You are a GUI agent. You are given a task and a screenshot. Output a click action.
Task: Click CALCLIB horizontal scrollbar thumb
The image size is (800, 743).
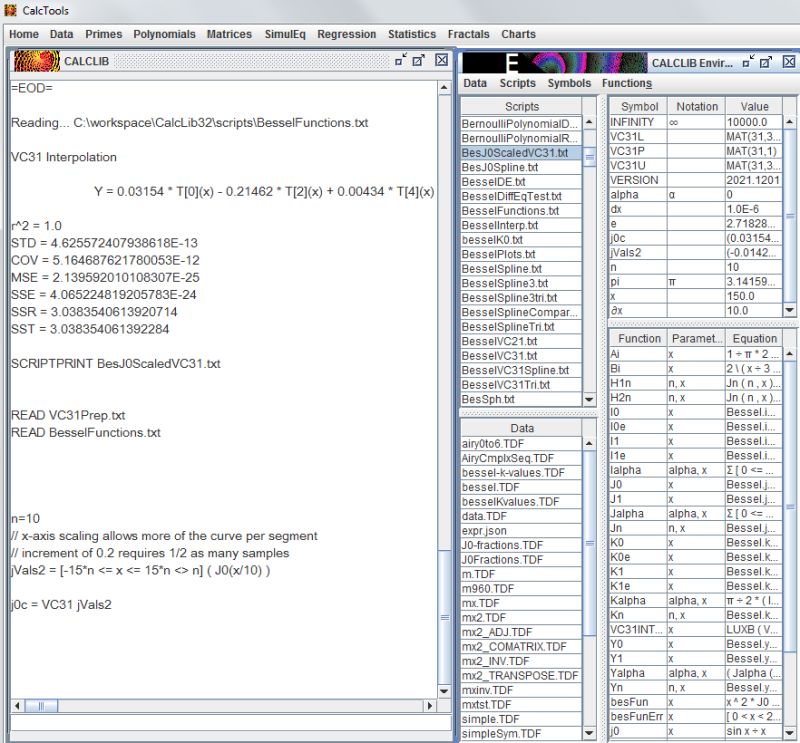pos(41,706)
